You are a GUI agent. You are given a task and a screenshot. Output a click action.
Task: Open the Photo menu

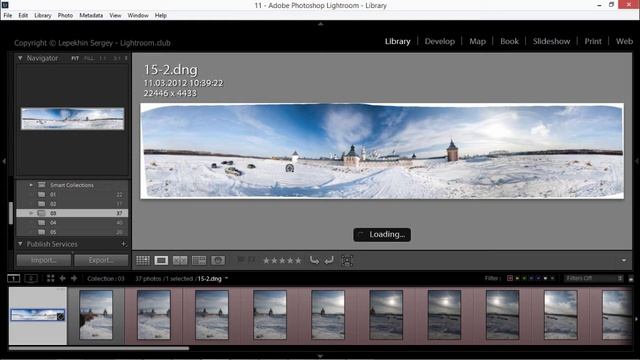[x=65, y=16]
